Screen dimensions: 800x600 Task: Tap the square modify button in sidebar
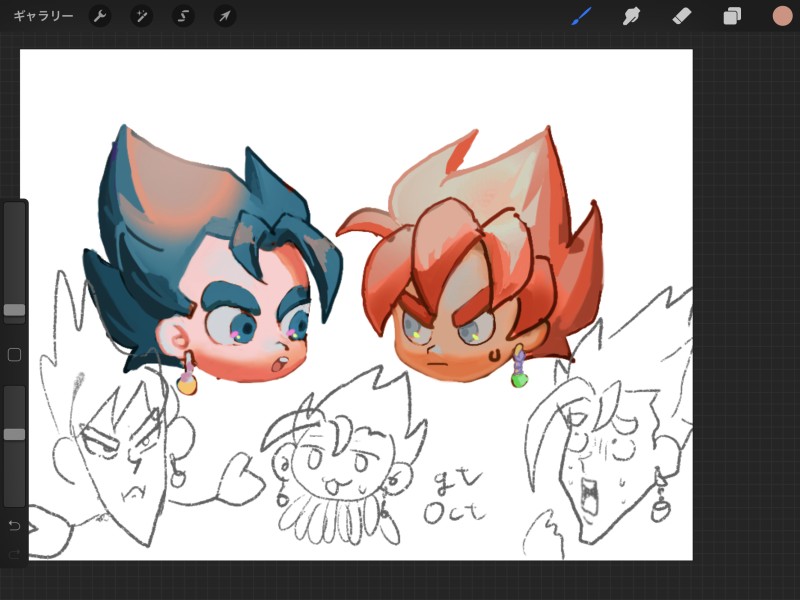[14, 355]
